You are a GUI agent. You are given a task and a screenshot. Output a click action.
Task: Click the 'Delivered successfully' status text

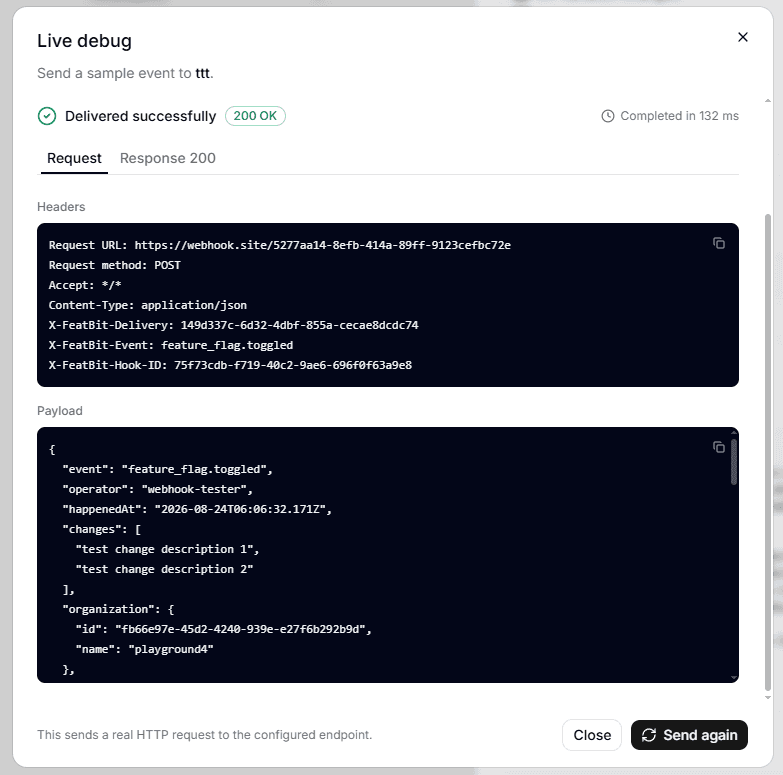point(141,116)
